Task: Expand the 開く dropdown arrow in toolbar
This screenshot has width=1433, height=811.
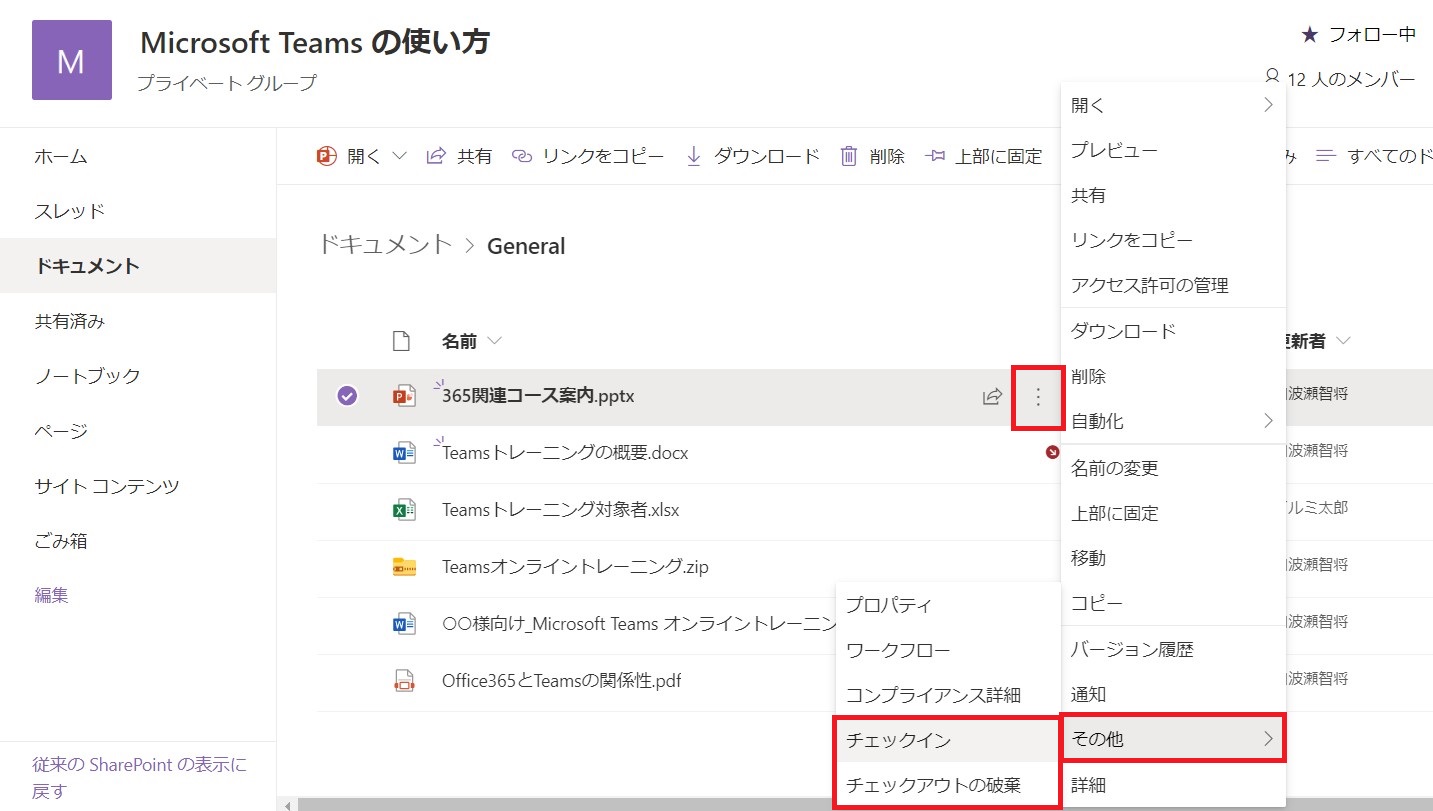Action: pos(399,156)
